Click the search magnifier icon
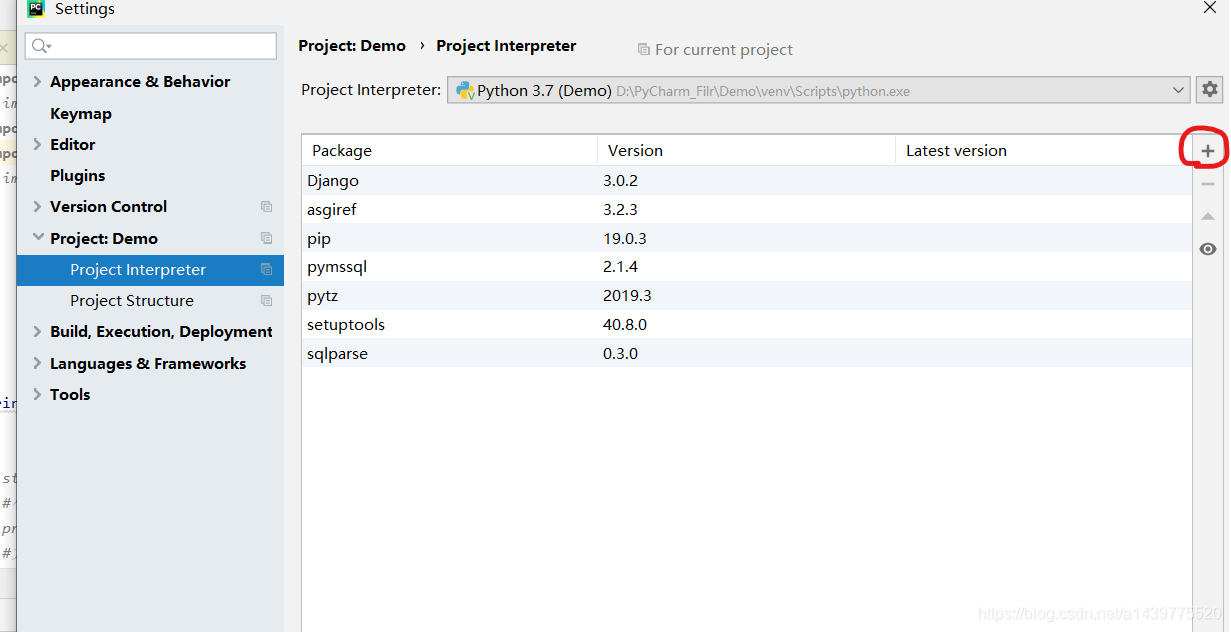Image resolution: width=1231 pixels, height=632 pixels. pos(40,46)
